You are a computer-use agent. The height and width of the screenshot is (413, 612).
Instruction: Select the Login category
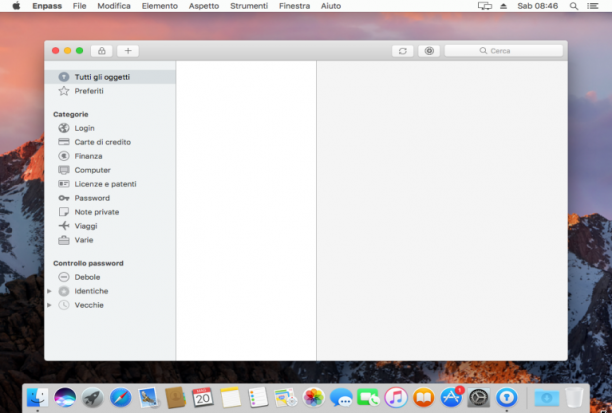click(x=110, y=128)
